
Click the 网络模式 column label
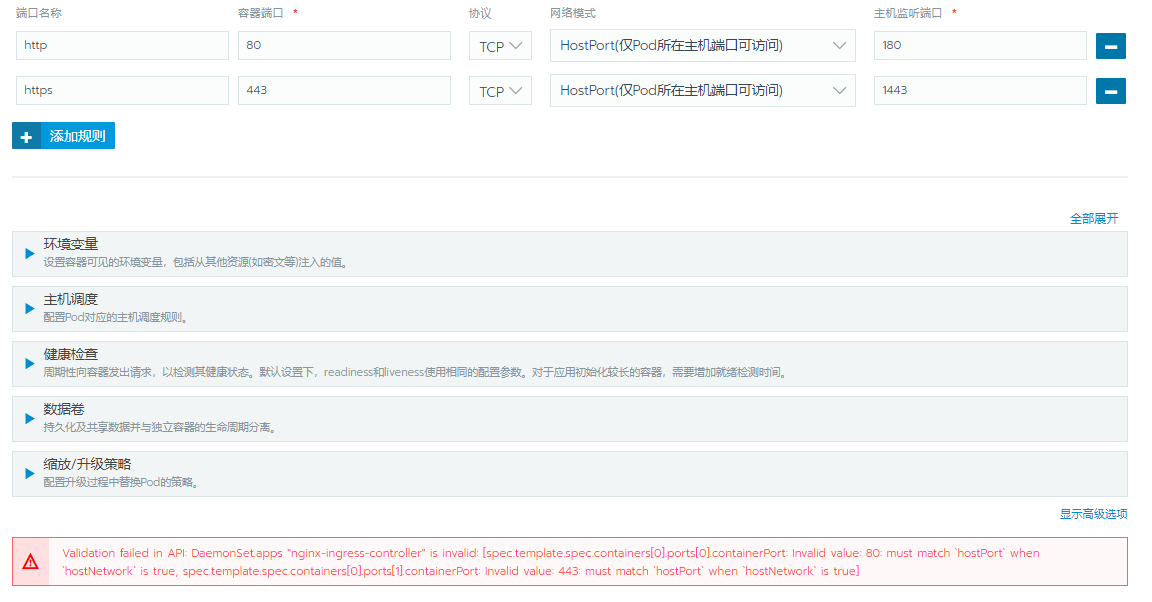coord(573,13)
